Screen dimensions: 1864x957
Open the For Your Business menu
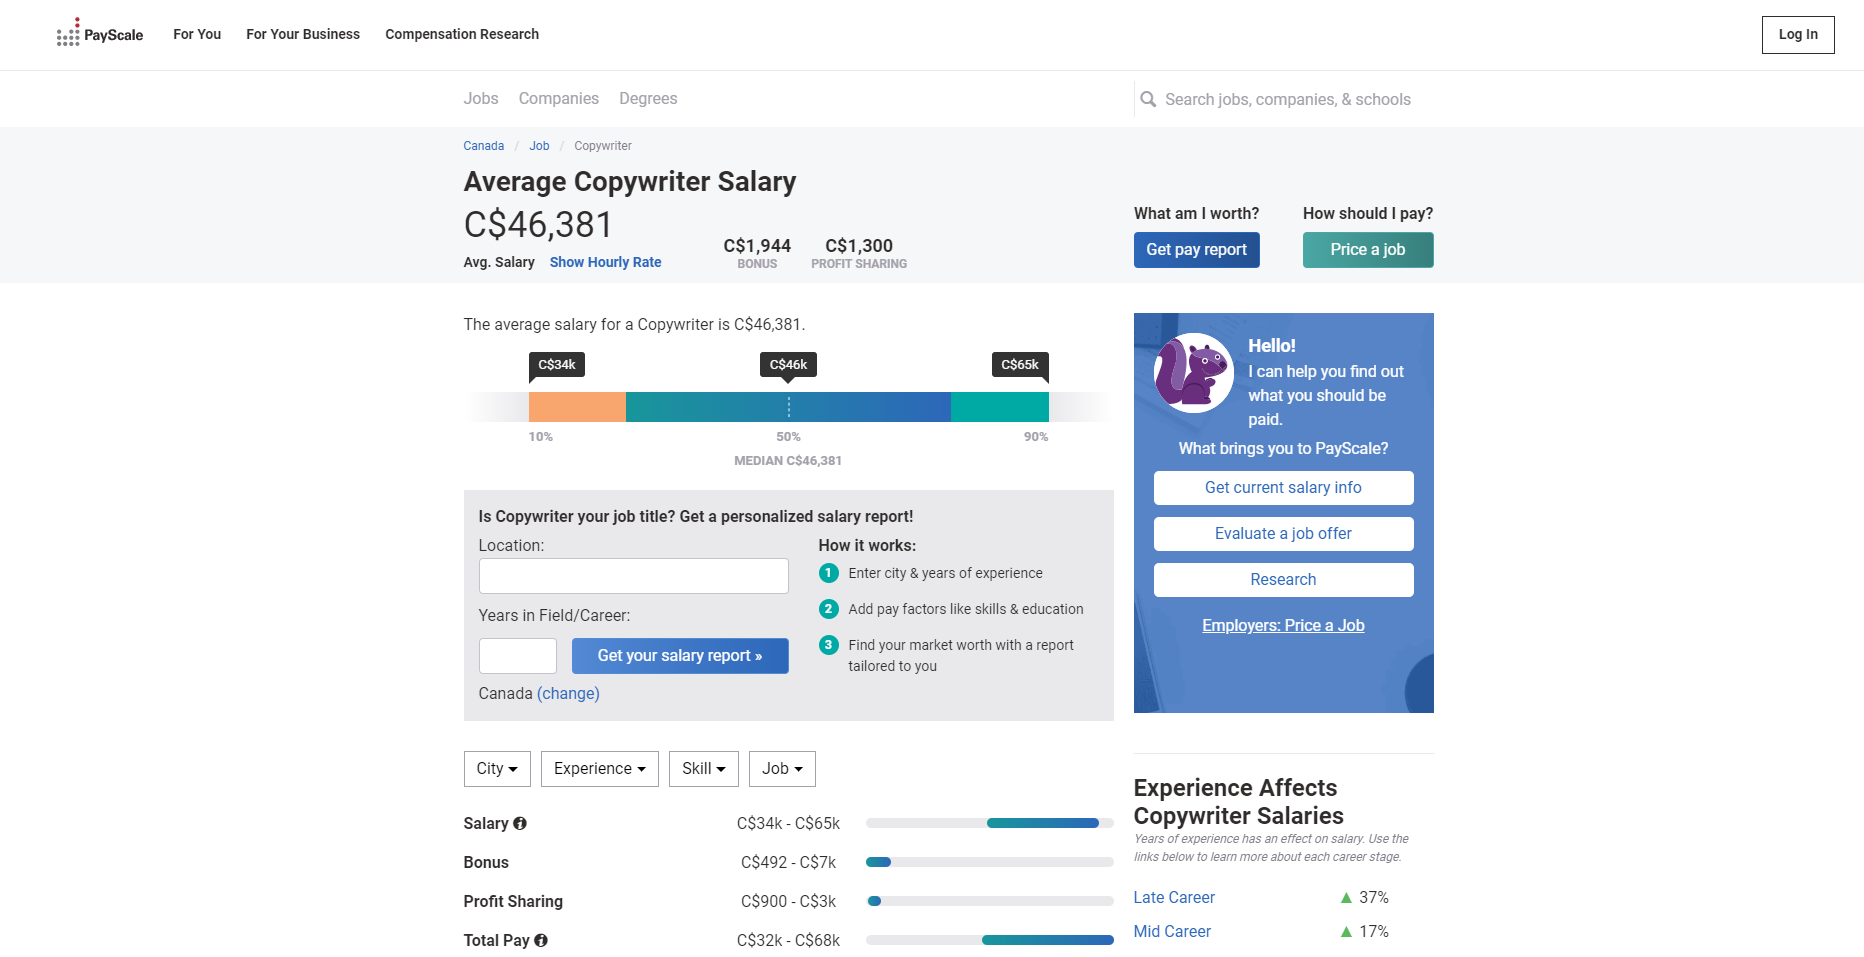click(x=303, y=34)
